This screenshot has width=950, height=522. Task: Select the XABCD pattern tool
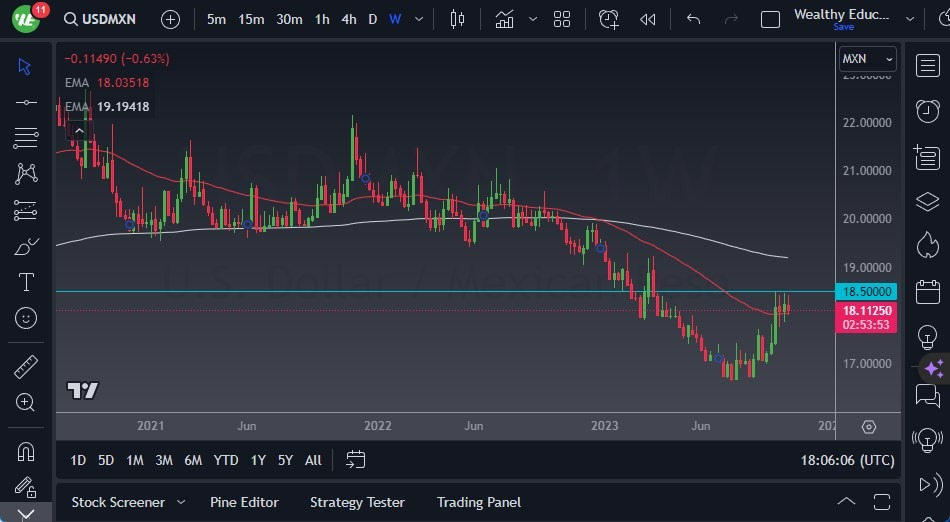25,174
